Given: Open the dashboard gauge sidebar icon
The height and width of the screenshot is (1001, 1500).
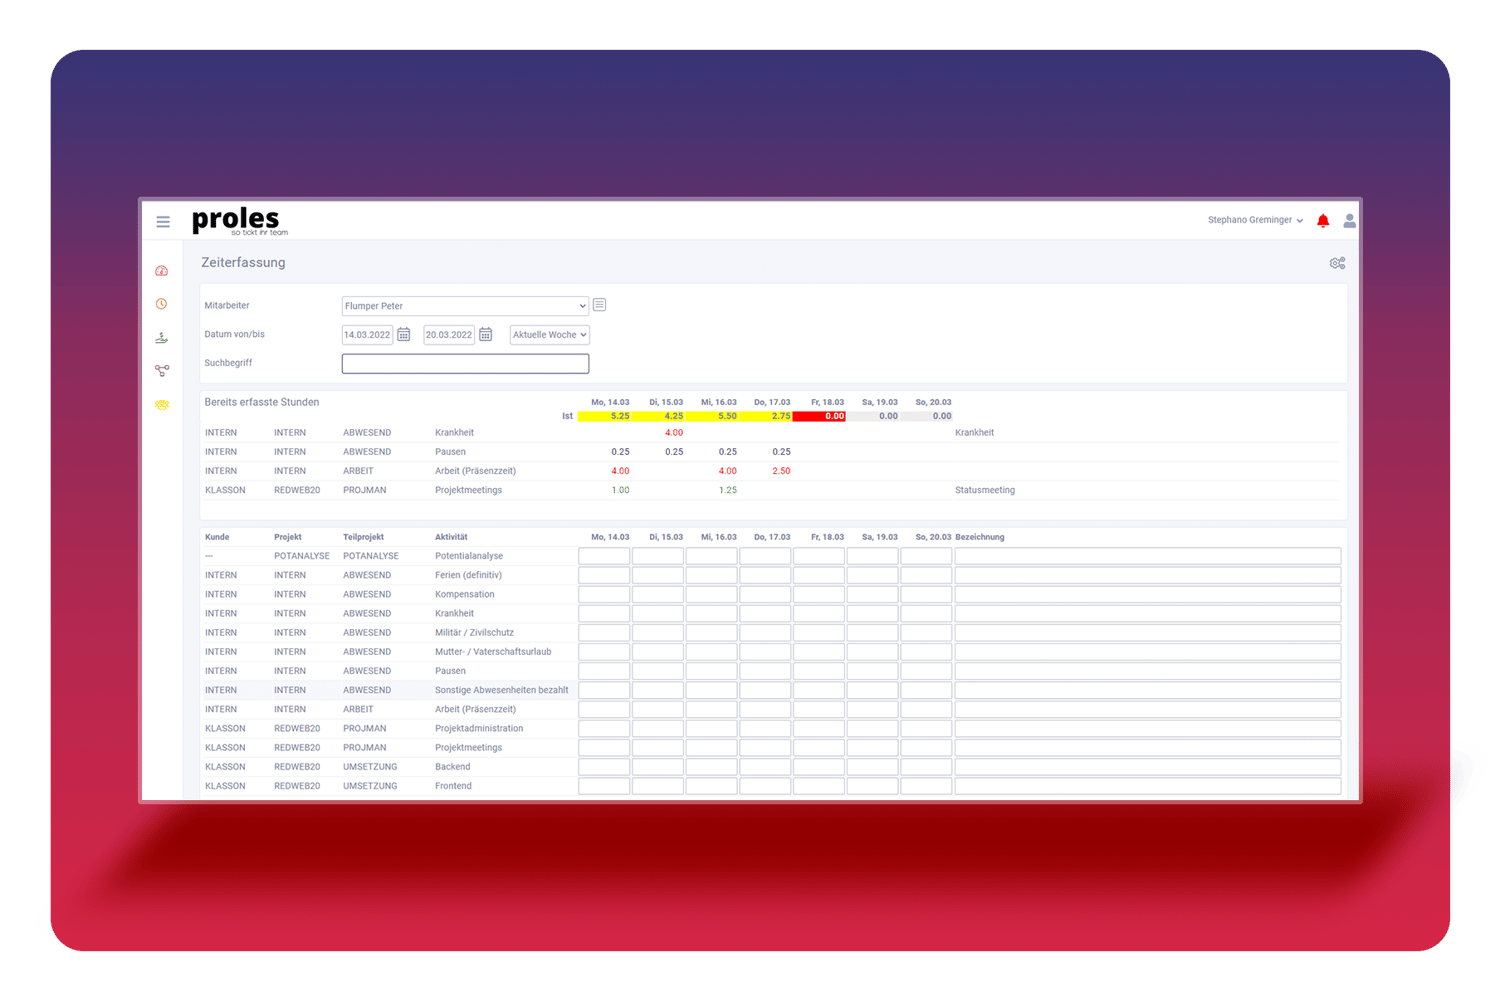Looking at the screenshot, I should point(162,271).
